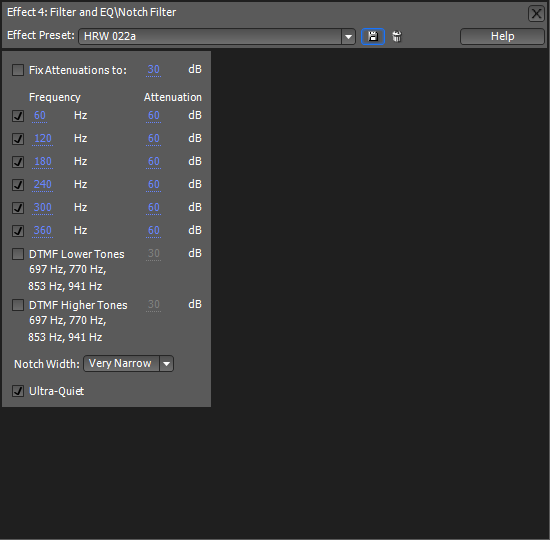This screenshot has width=550, height=540.
Task: Enable DTMF Lower Tones filtering
Action: click(18, 254)
